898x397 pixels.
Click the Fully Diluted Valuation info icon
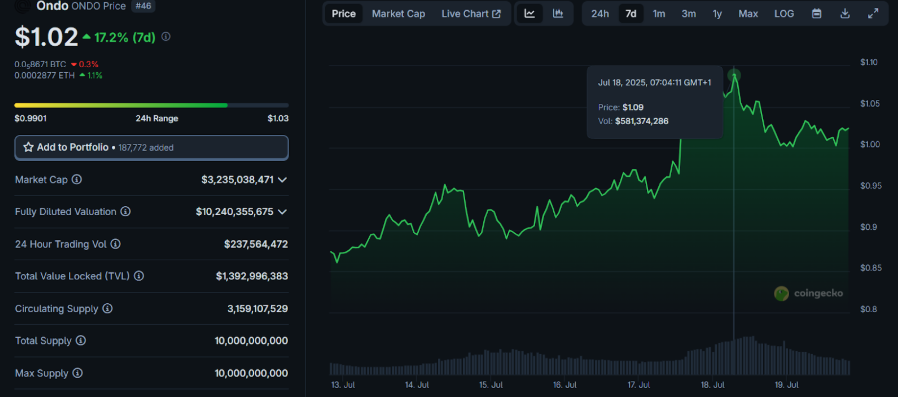click(x=125, y=211)
